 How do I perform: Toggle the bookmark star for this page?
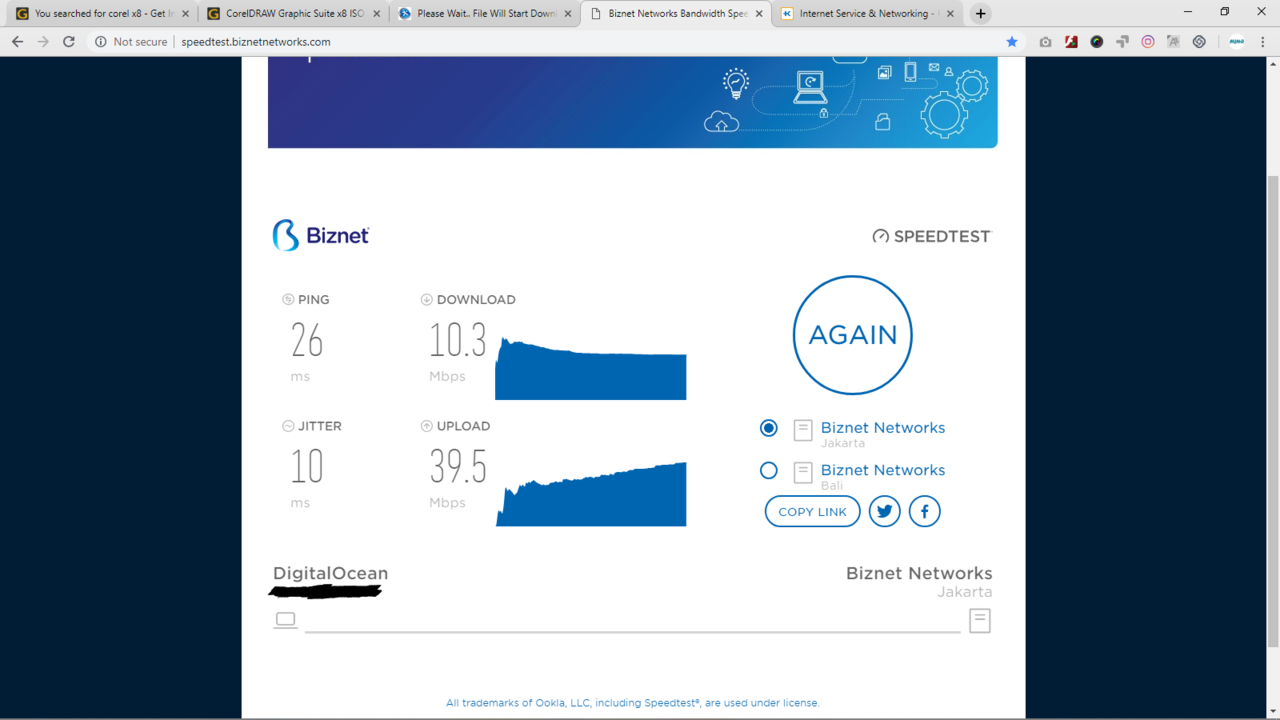point(1012,42)
